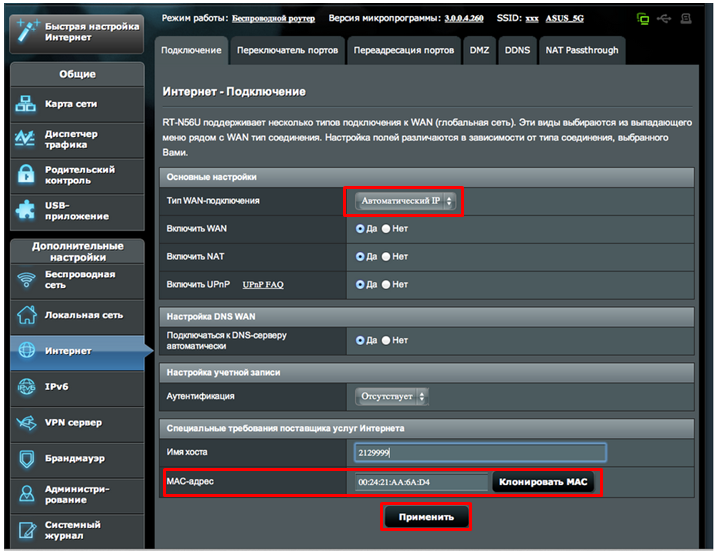Click the IPv6 globe icon
719x556 pixels.
pyautogui.click(x=26, y=386)
